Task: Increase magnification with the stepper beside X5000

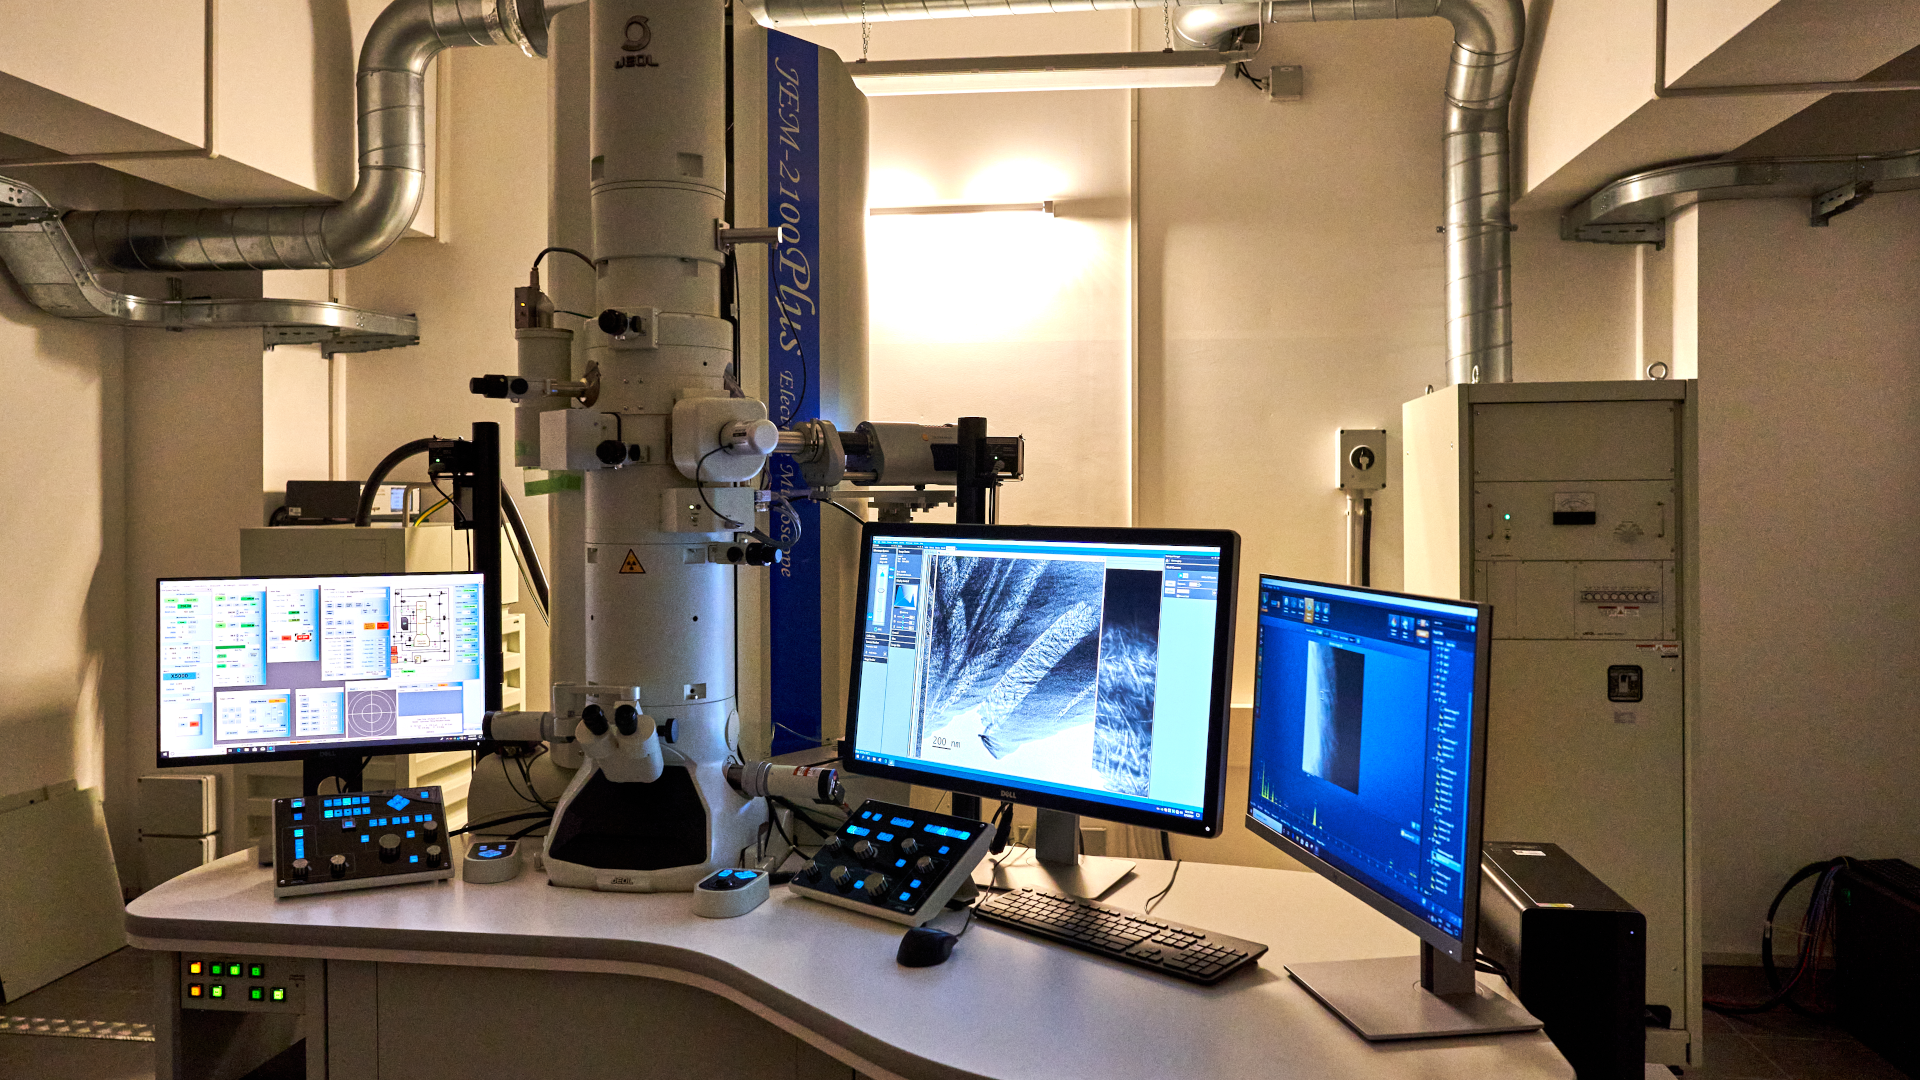Action: 198,674
